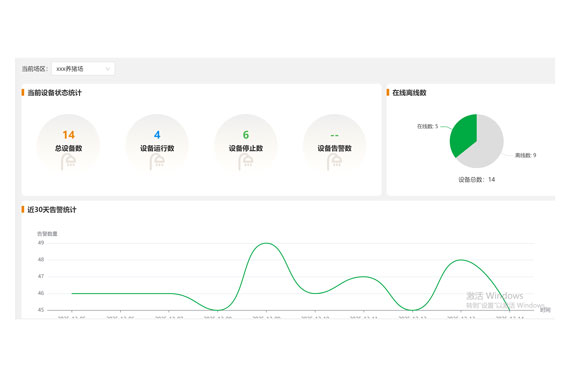The width and height of the screenshot is (570, 377).
Task: Click the 当前设备状态统计 panel title
Action: pos(55,93)
